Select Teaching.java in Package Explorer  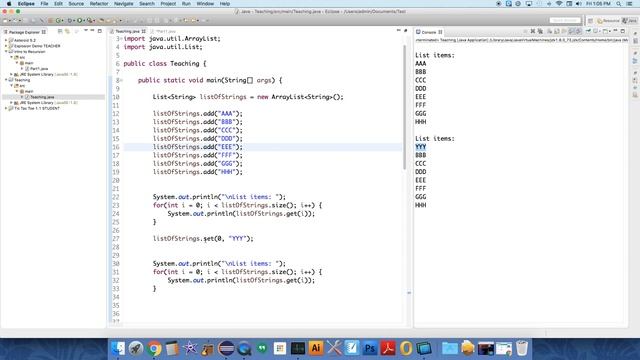[42, 97]
